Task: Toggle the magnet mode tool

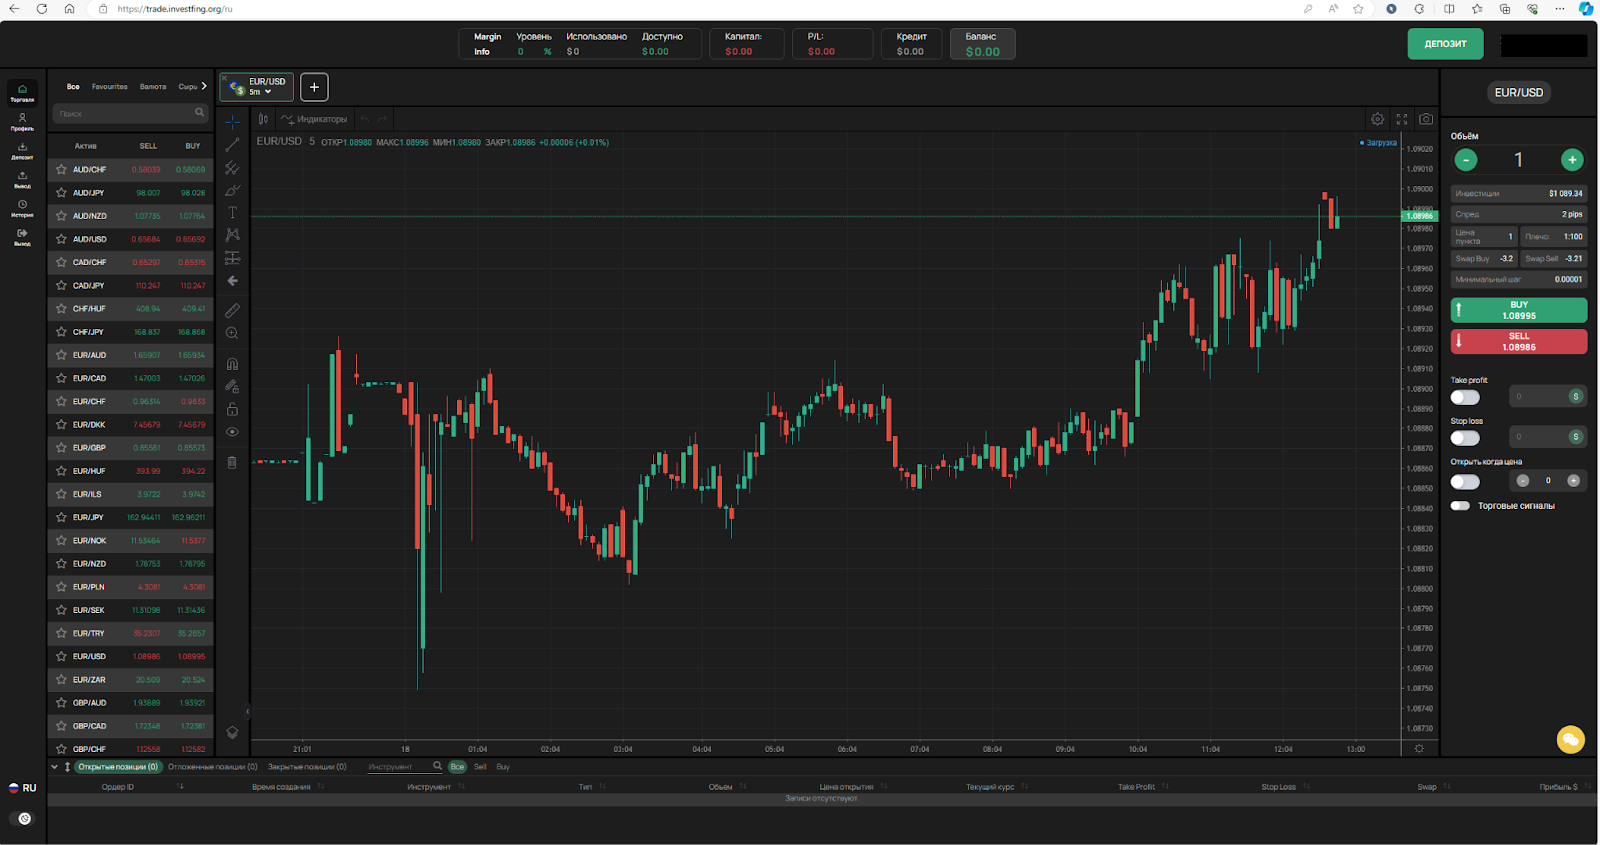Action: [x=232, y=364]
